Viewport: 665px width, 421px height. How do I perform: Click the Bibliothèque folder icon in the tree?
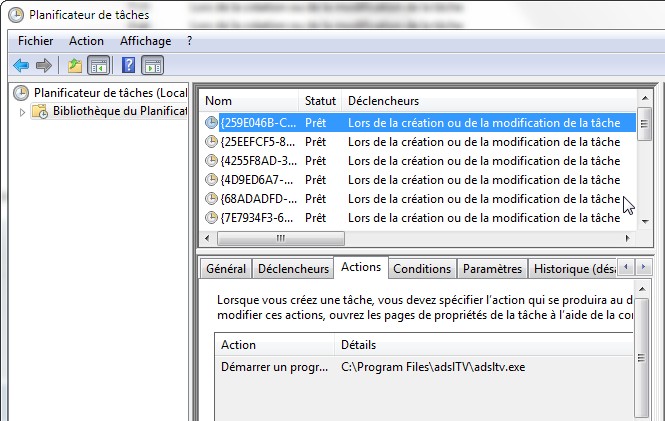click(x=40, y=112)
